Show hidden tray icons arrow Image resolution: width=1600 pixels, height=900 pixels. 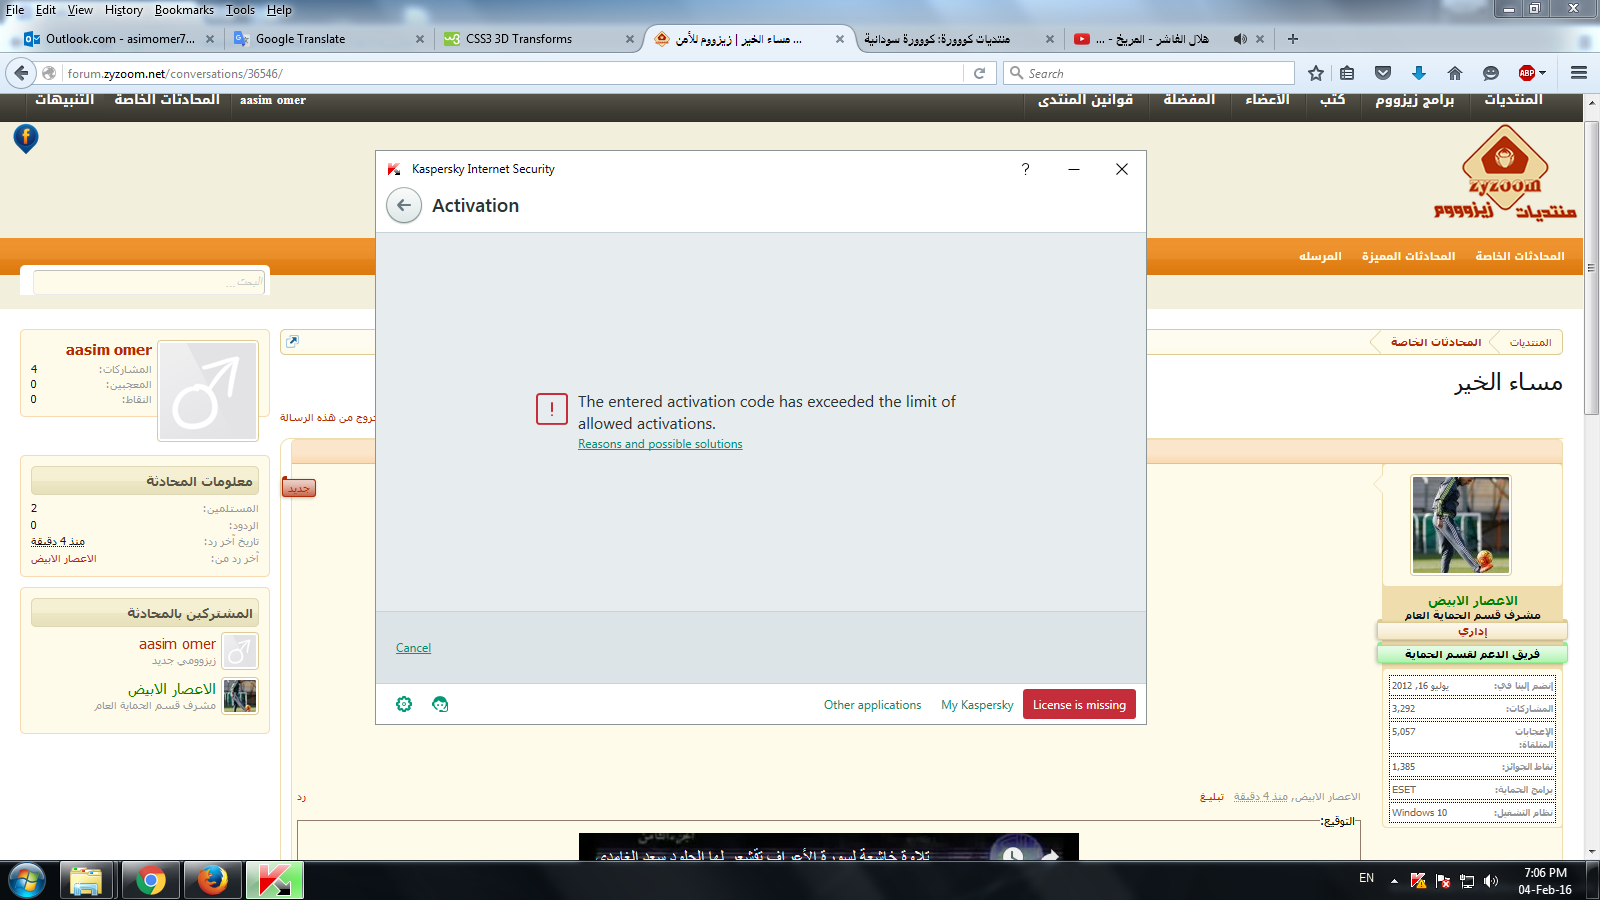[1394, 881]
